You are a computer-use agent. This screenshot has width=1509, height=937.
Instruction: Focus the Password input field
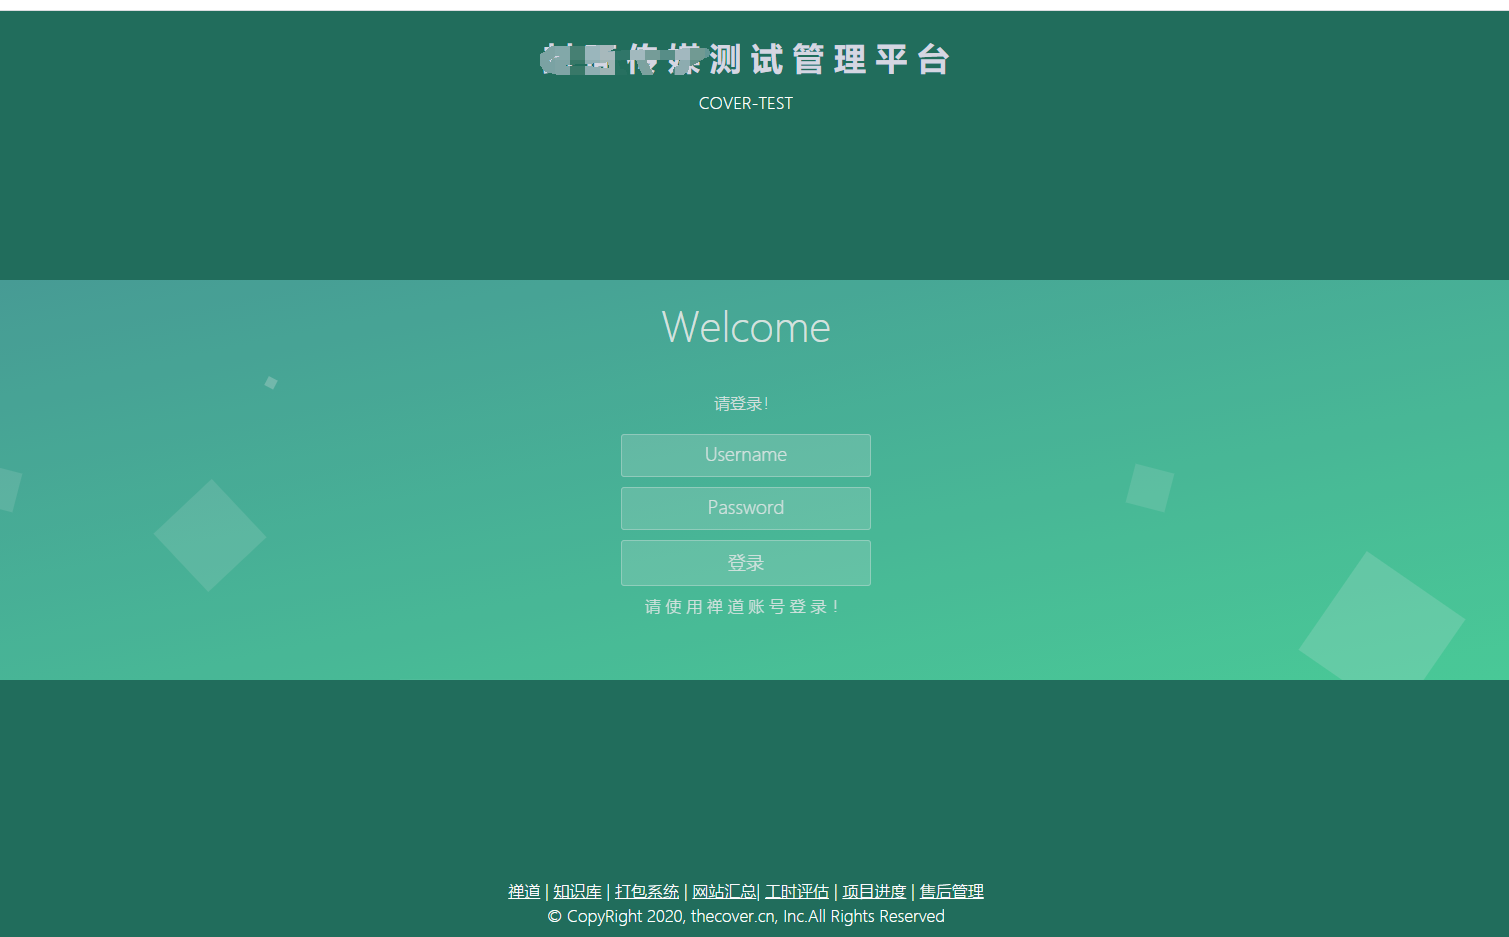coord(746,508)
